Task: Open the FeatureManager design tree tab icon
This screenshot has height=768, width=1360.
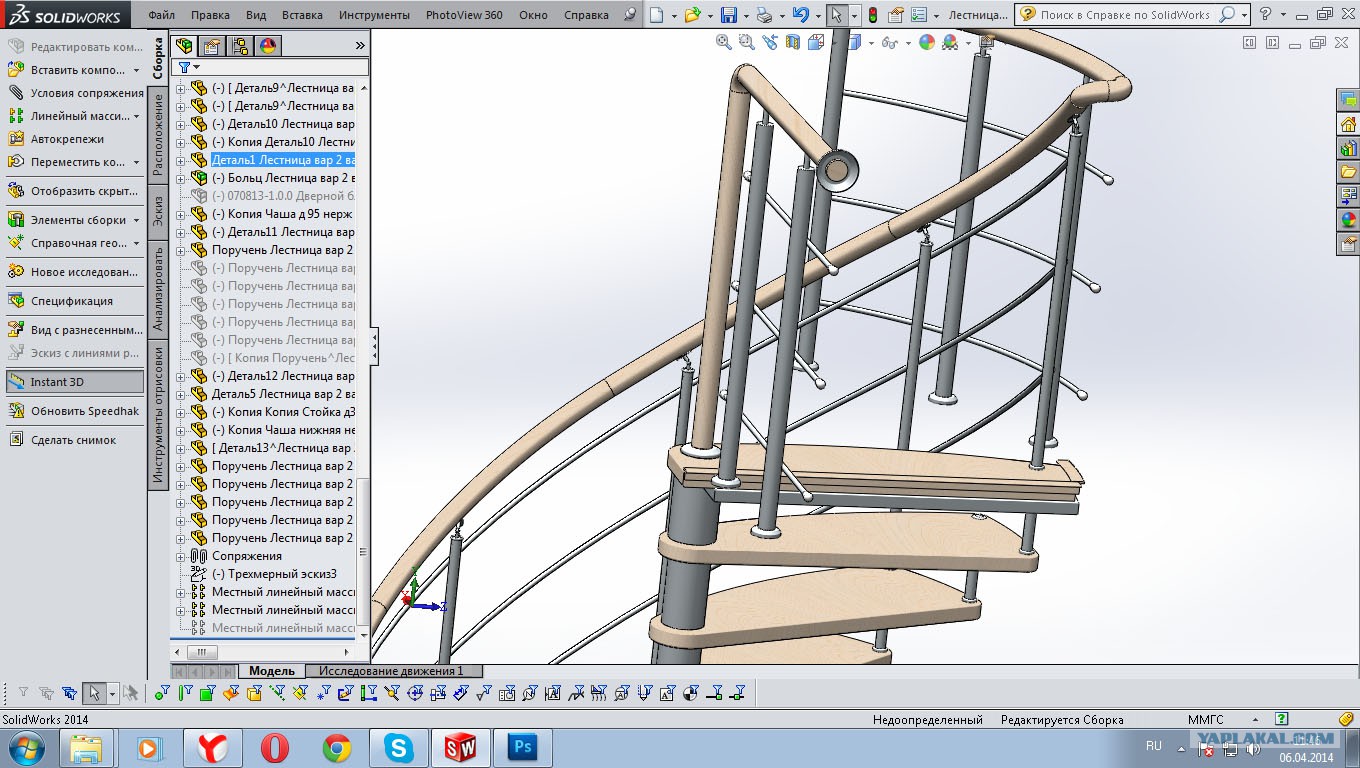Action: point(184,46)
